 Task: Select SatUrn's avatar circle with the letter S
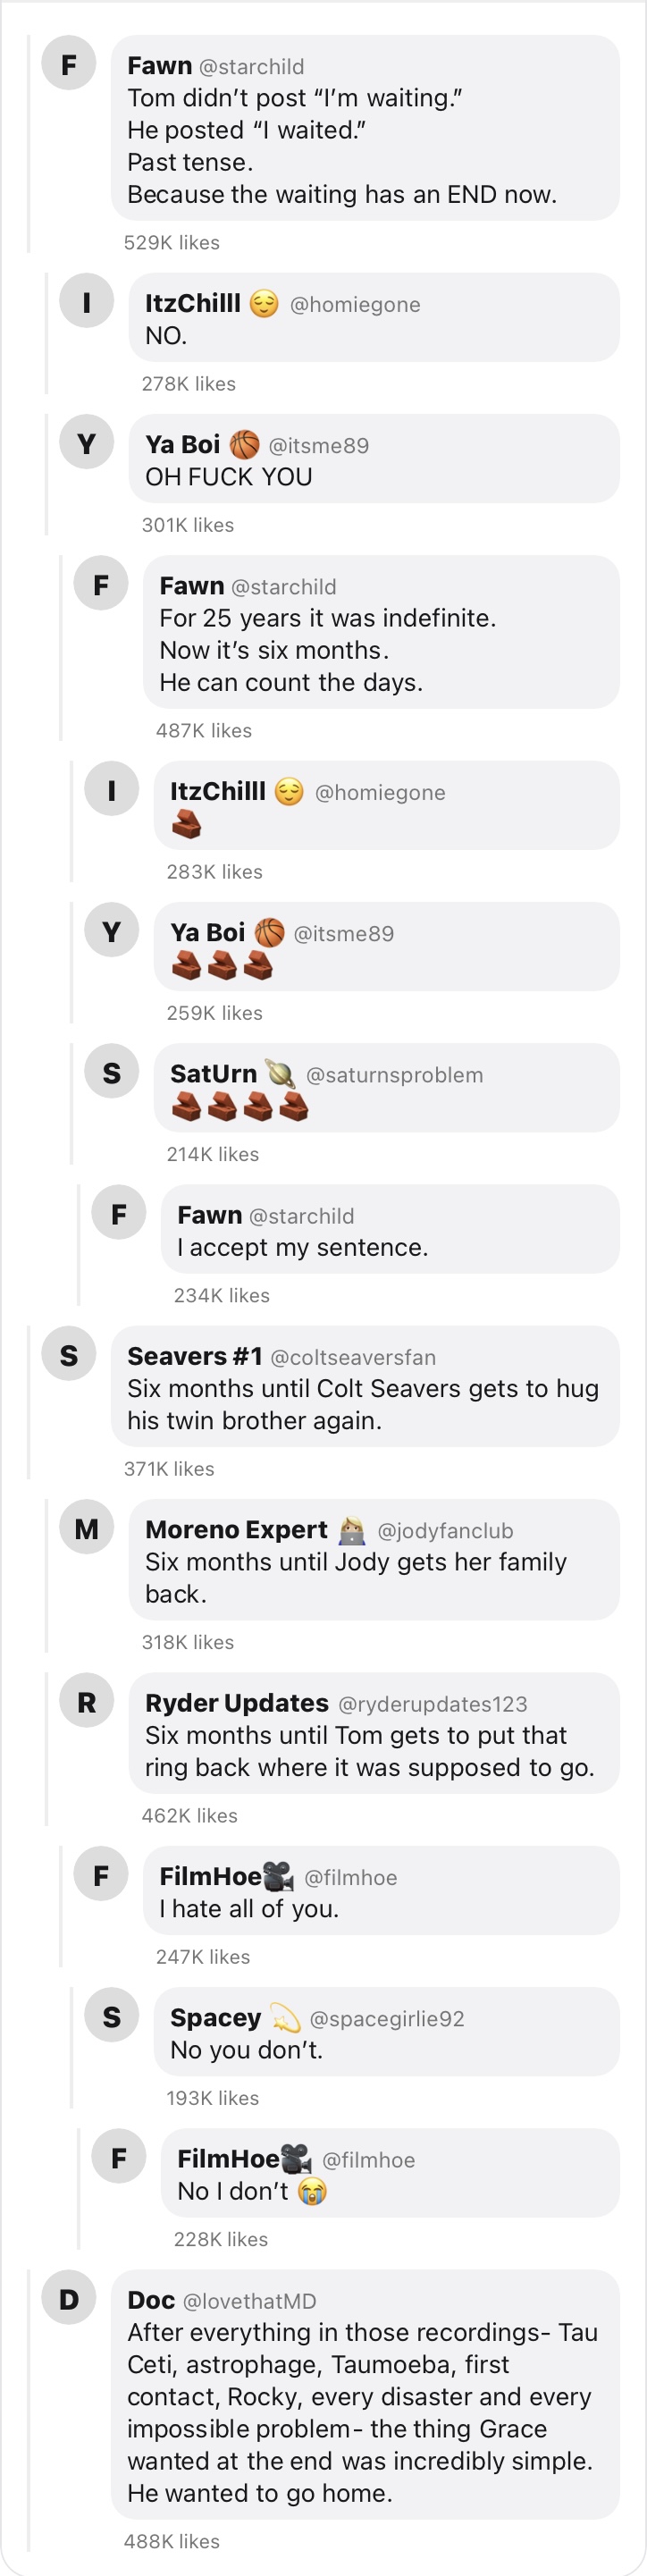(112, 1071)
